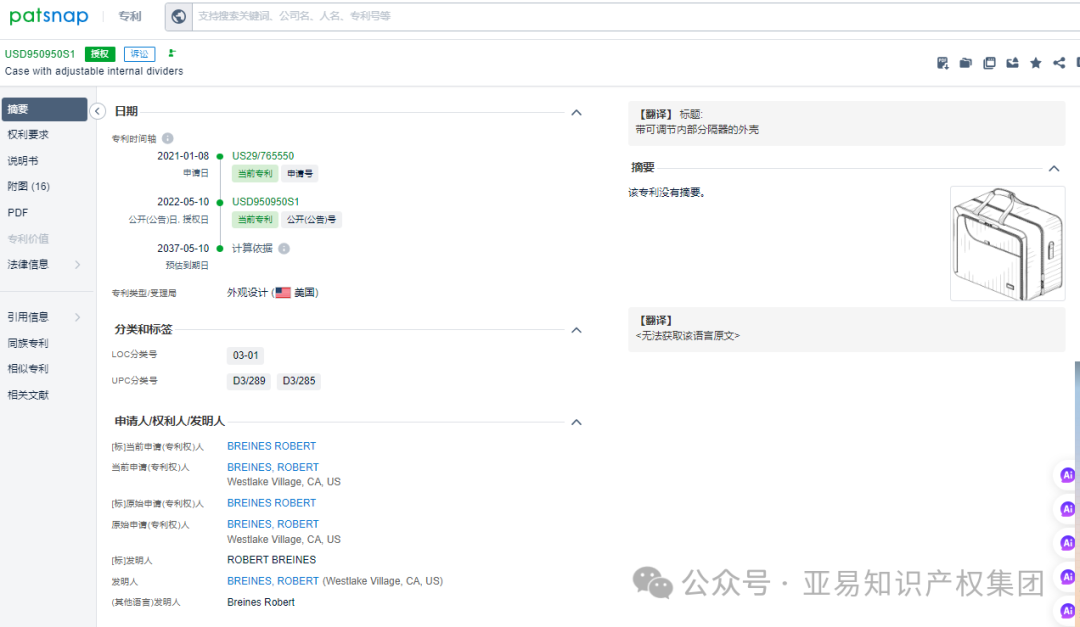Open the add-to-folder icon
The height and width of the screenshot is (627, 1080).
[965, 62]
